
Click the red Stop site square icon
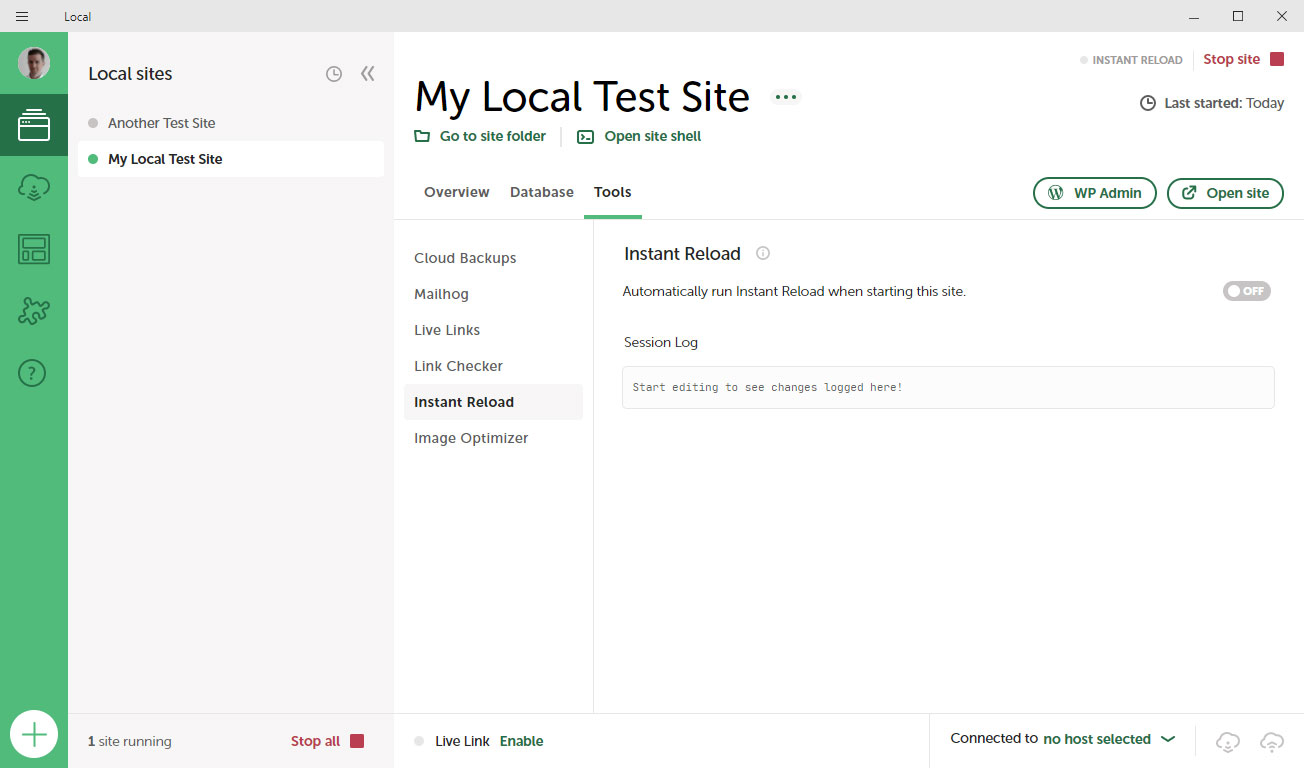[1277, 59]
